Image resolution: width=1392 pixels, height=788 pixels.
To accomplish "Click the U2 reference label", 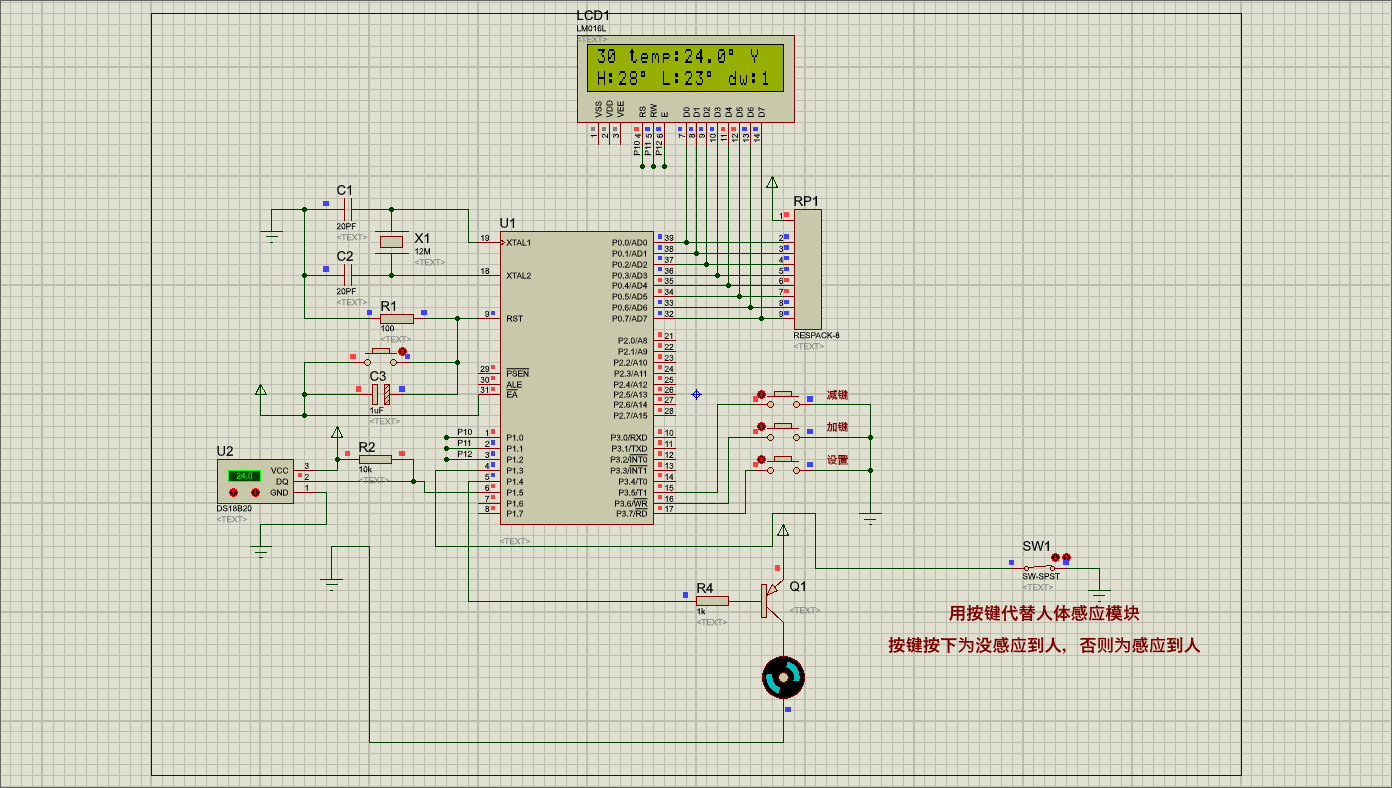I will coord(225,451).
